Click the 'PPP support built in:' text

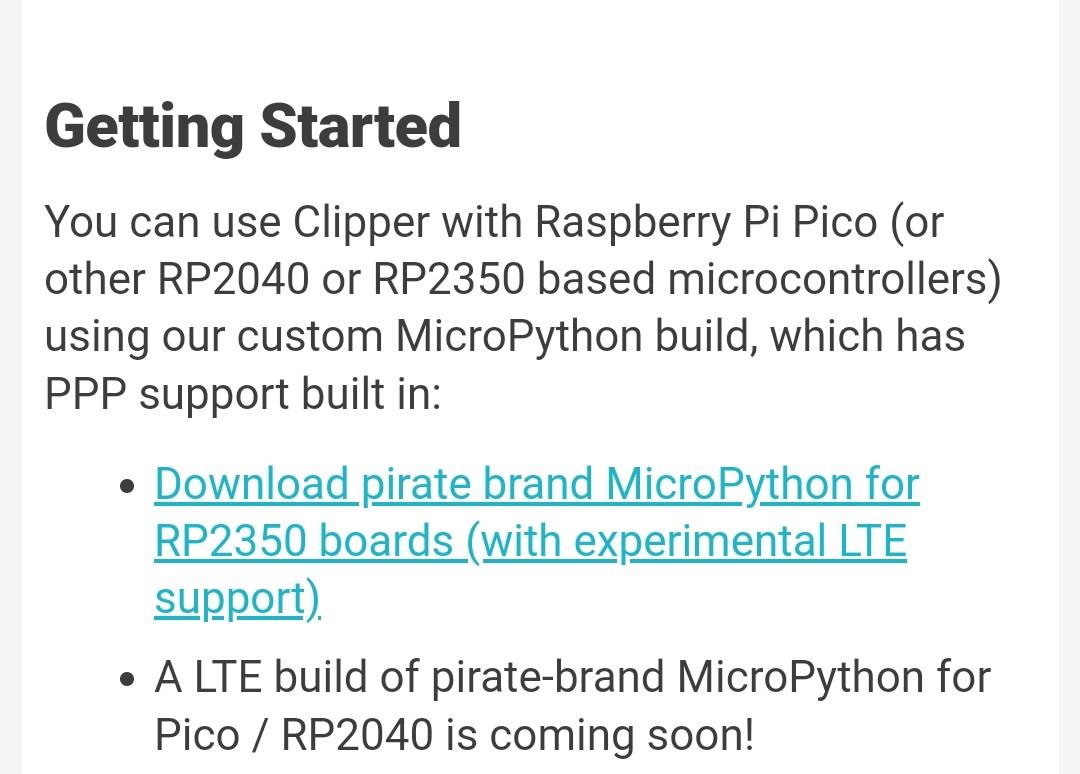tap(243, 395)
